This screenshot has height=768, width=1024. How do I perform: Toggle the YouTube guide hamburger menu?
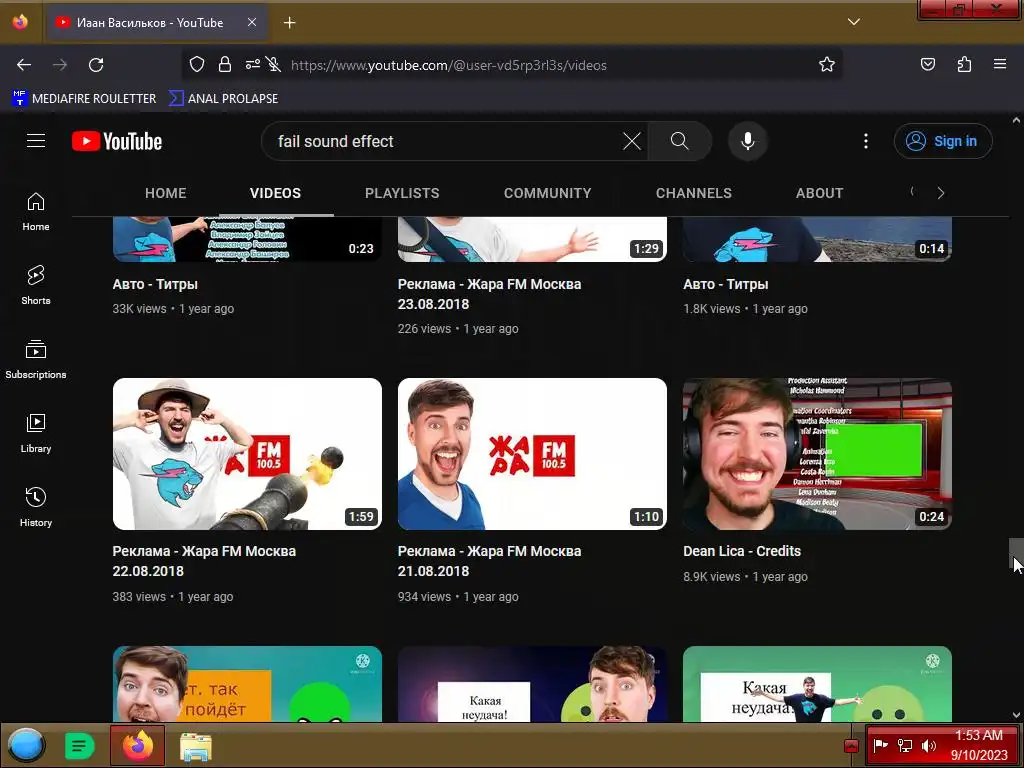pos(36,141)
